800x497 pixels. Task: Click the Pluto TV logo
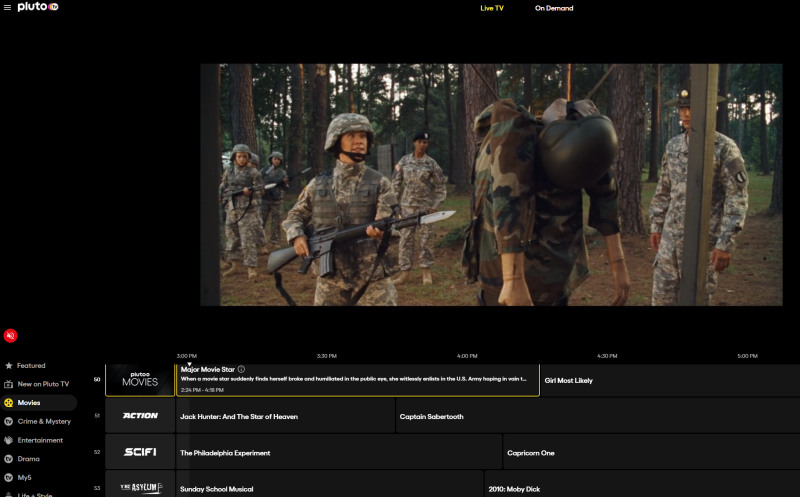pyautogui.click(x=38, y=7)
